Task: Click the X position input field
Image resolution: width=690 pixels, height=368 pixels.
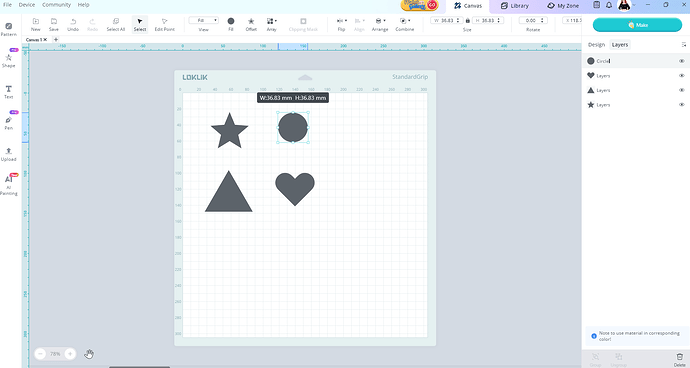Action: point(572,20)
